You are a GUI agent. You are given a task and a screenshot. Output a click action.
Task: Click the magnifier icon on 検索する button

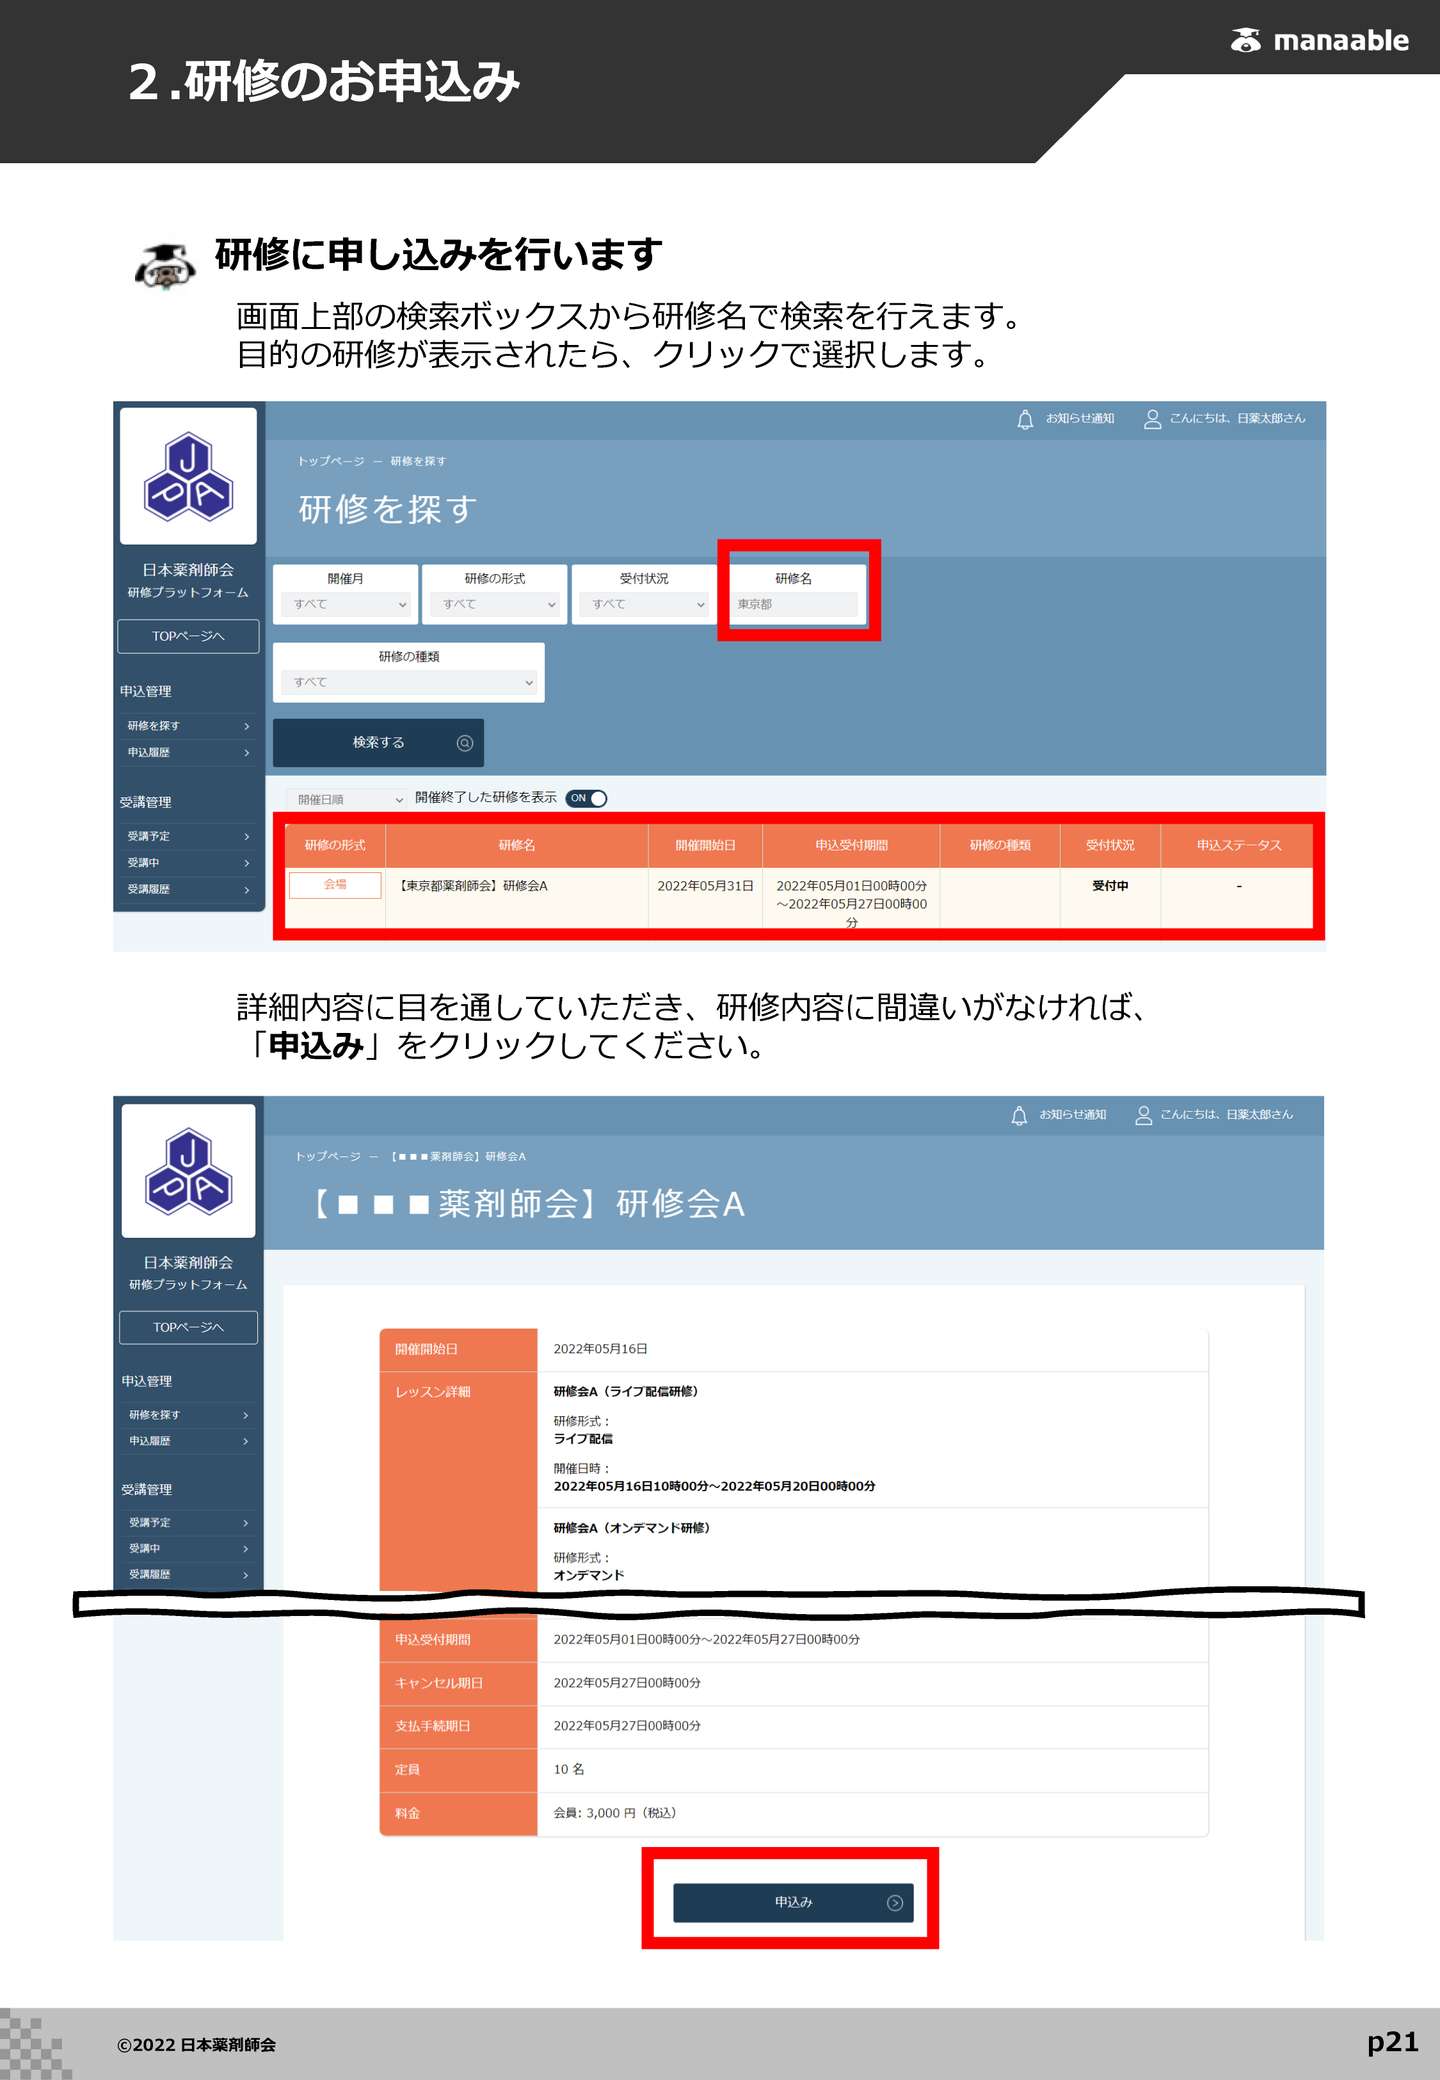pos(464,742)
